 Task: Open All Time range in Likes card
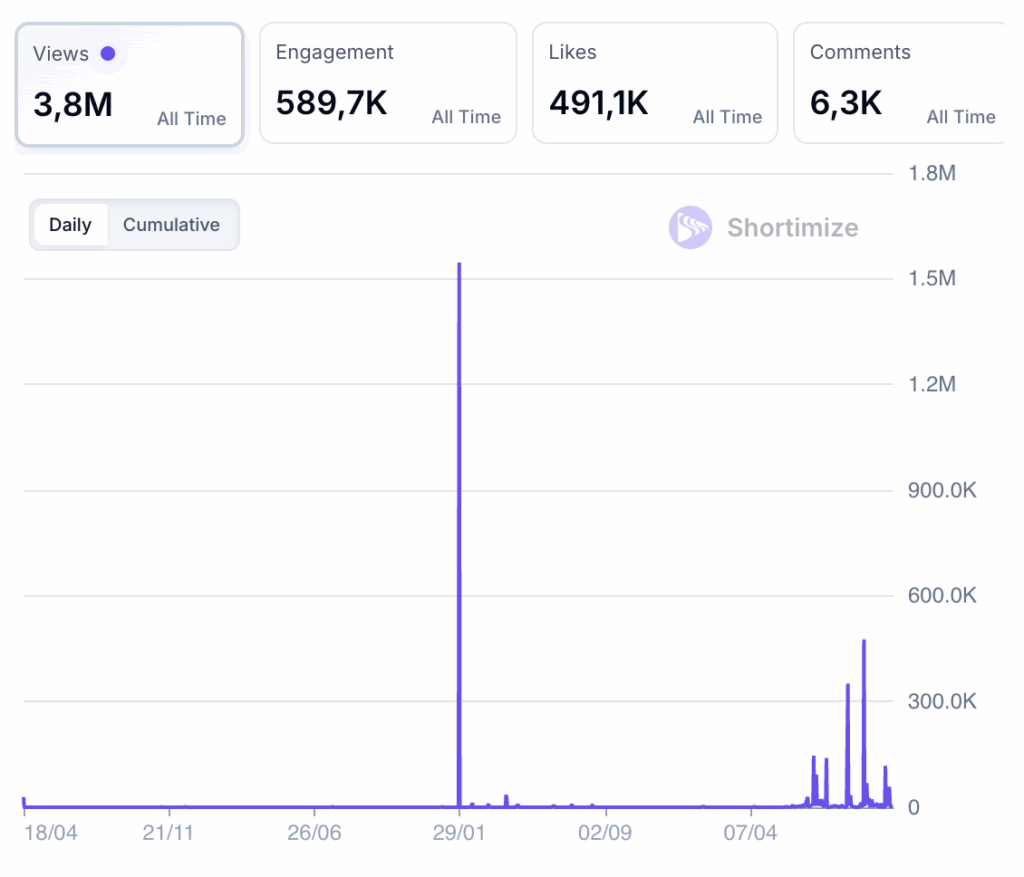[x=727, y=117]
